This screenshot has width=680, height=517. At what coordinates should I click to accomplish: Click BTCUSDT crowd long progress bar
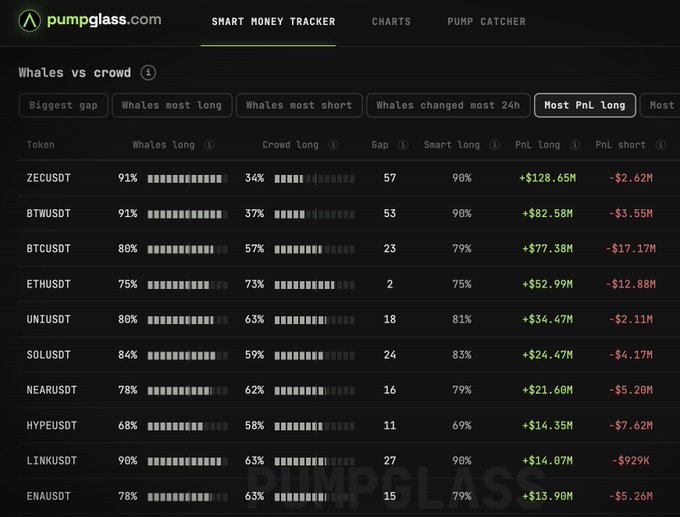(x=314, y=249)
